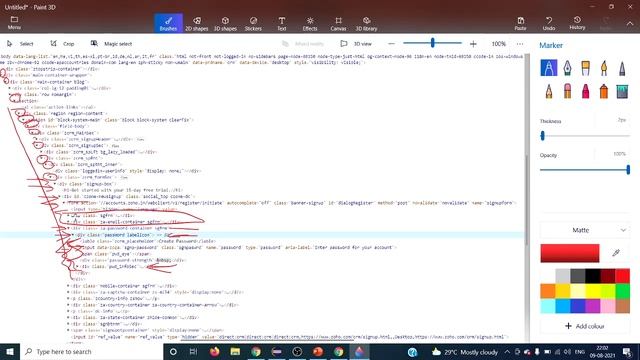Image resolution: width=640 pixels, height=360 pixels.
Task: Select the Fill bucket tool
Action: [622, 91]
